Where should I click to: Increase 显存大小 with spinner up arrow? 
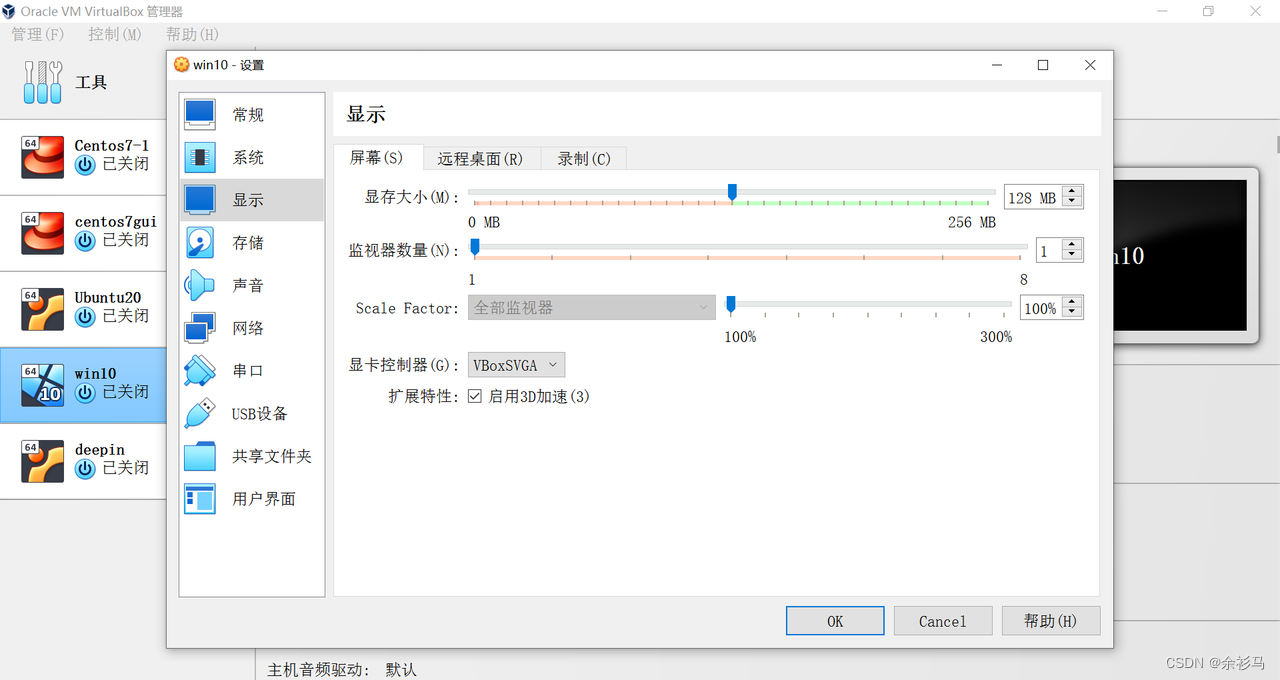pyautogui.click(x=1072, y=191)
